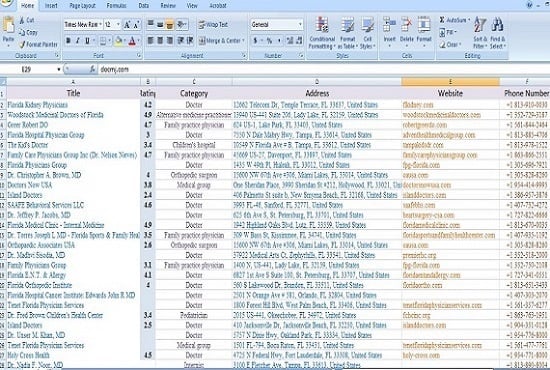Decrease font size with Shrink Font
The height and width of the screenshot is (370, 550).
(x=136, y=25)
